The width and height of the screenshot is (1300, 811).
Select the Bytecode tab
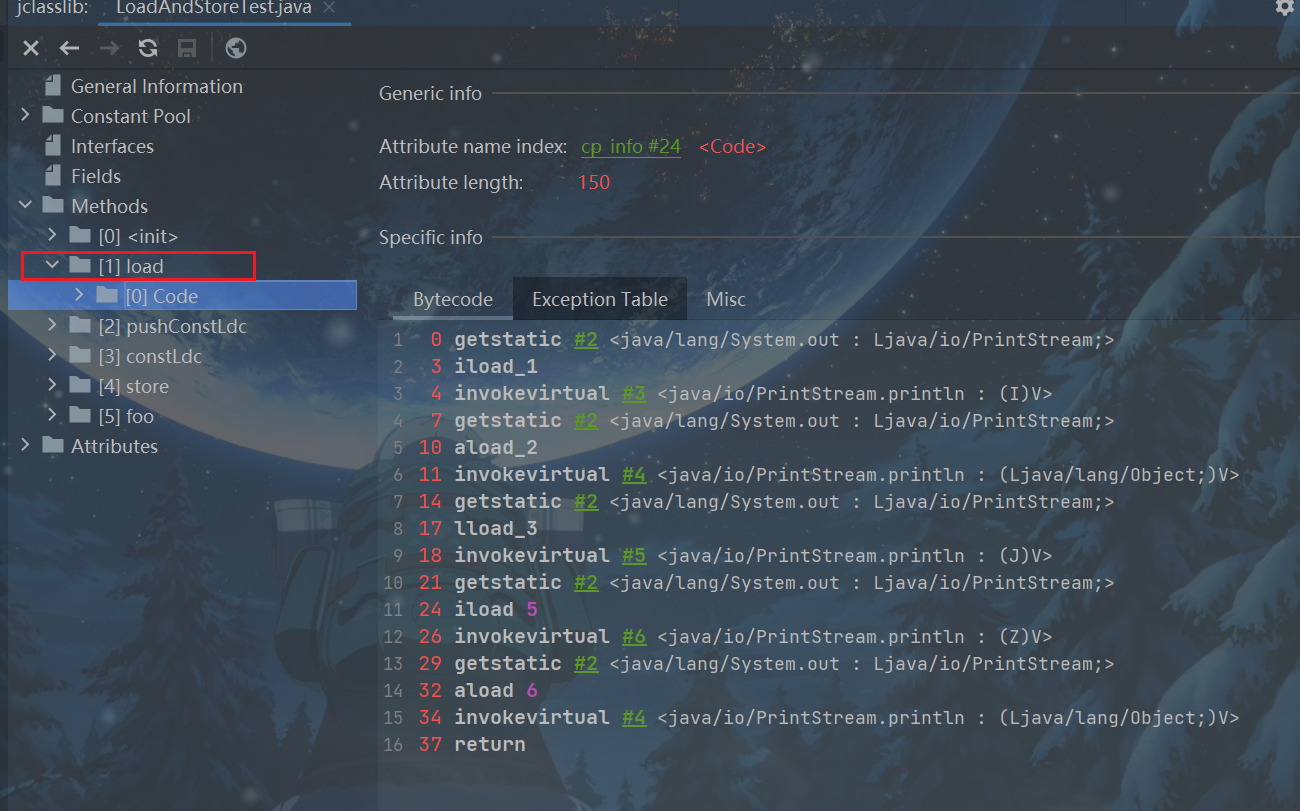click(452, 299)
